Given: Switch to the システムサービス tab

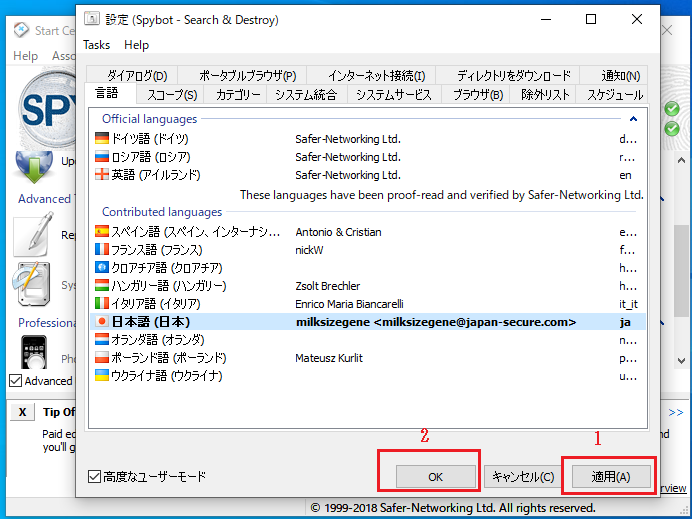Looking at the screenshot, I should [394, 95].
